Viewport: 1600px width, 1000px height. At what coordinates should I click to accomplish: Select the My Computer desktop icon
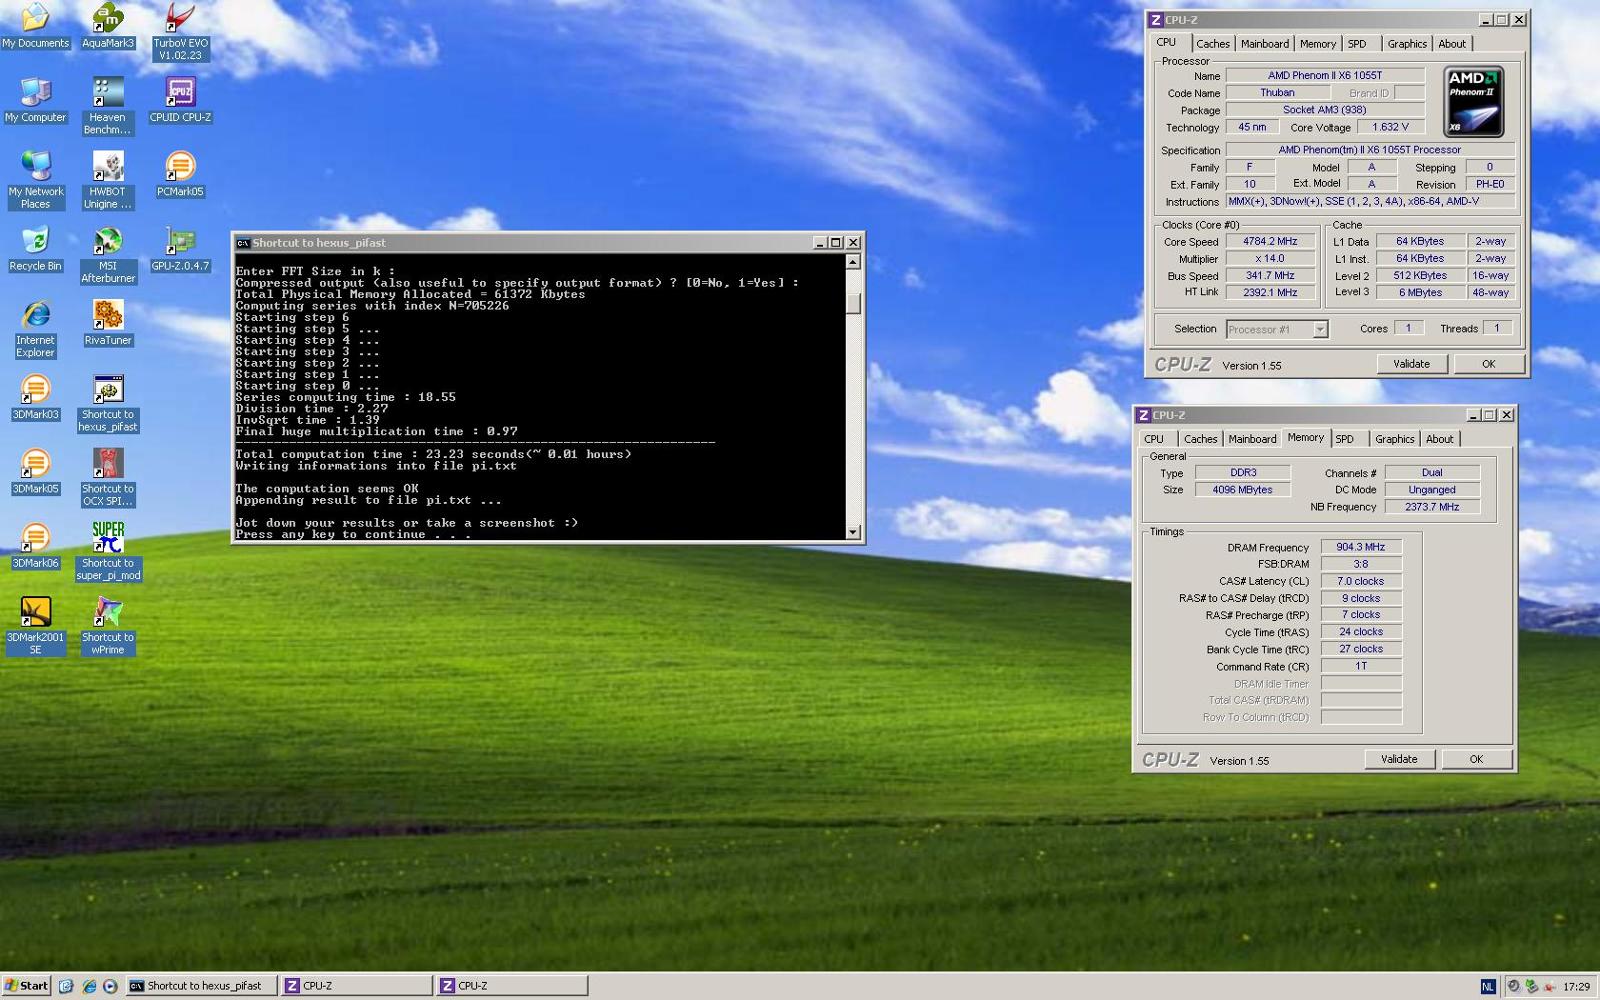pyautogui.click(x=35, y=100)
